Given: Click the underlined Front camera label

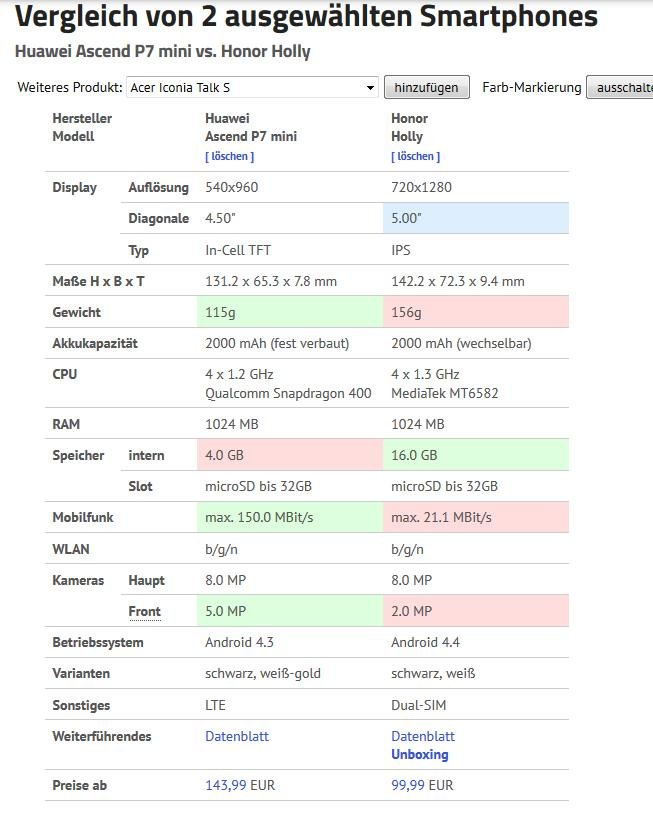Looking at the screenshot, I should (x=145, y=611).
